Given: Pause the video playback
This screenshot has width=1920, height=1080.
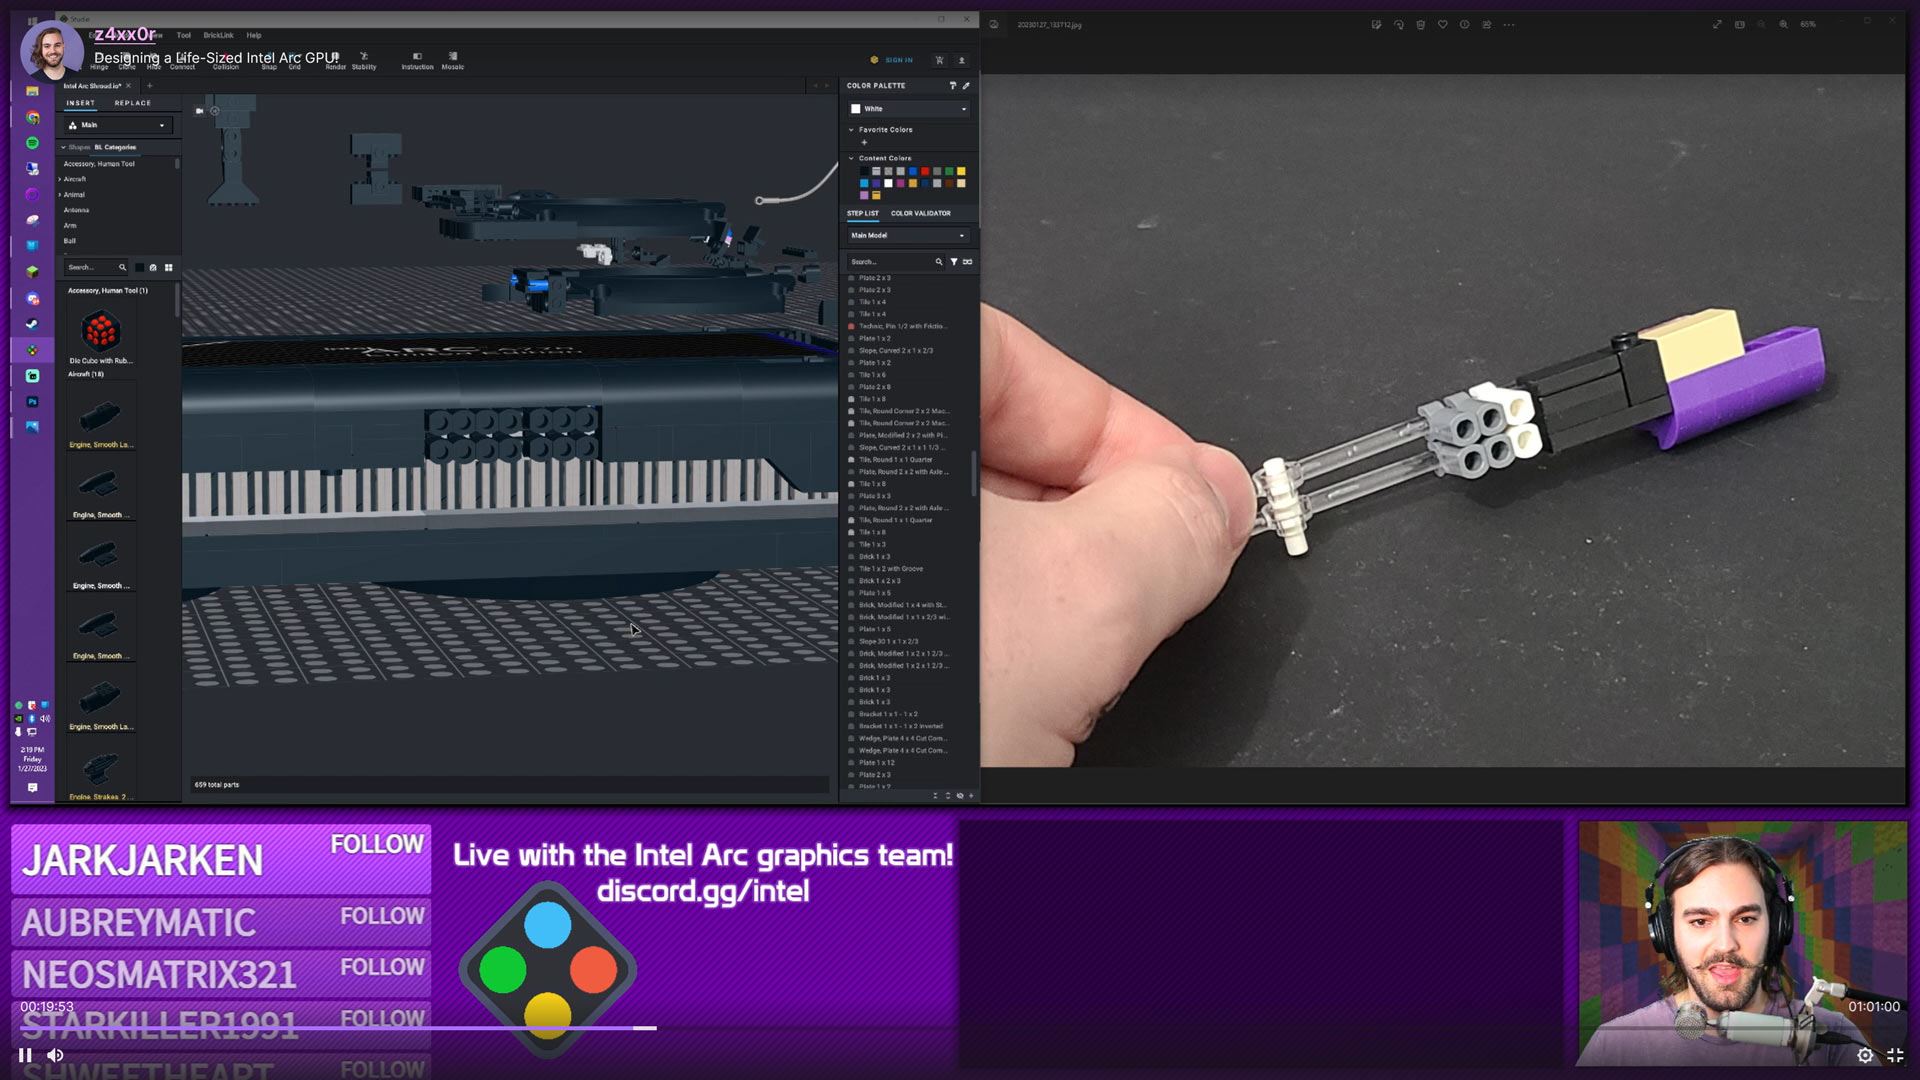Looking at the screenshot, I should [x=25, y=1055].
